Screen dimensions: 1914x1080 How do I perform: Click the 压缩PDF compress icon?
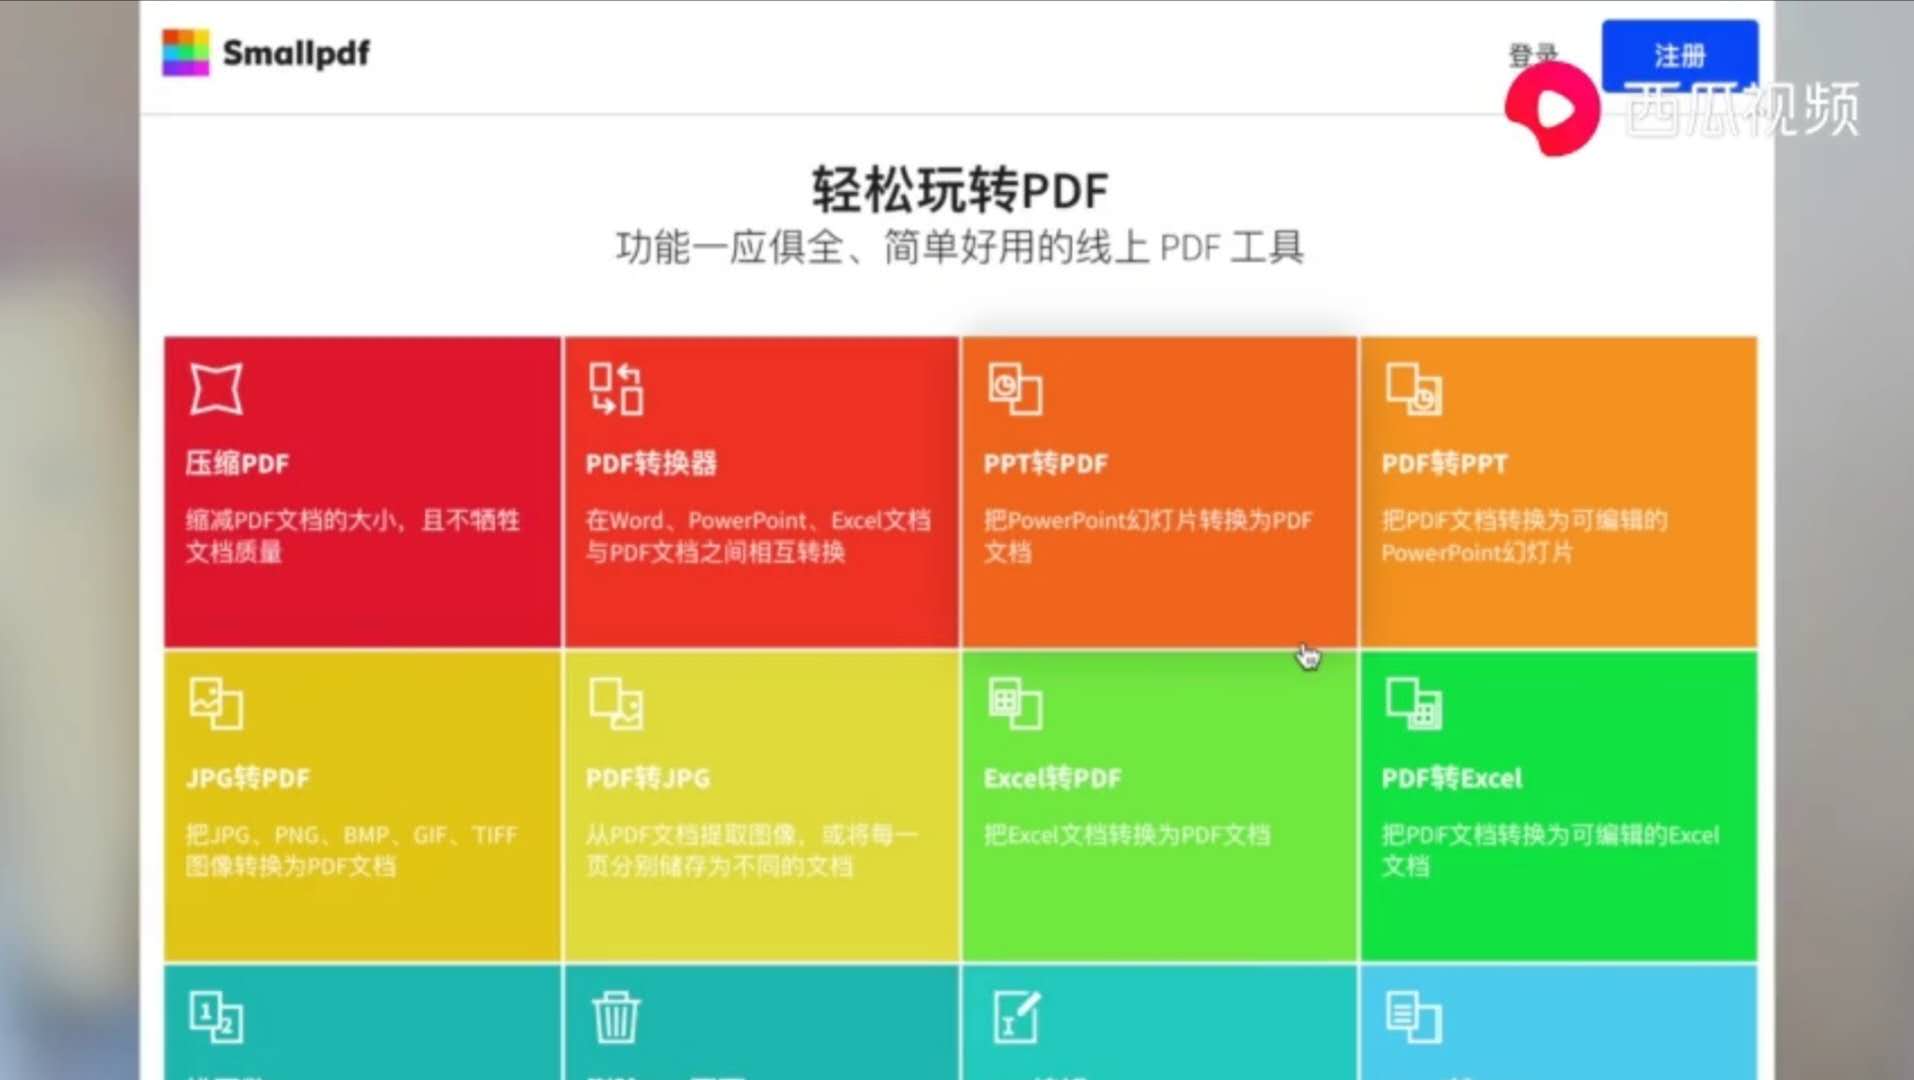(216, 389)
